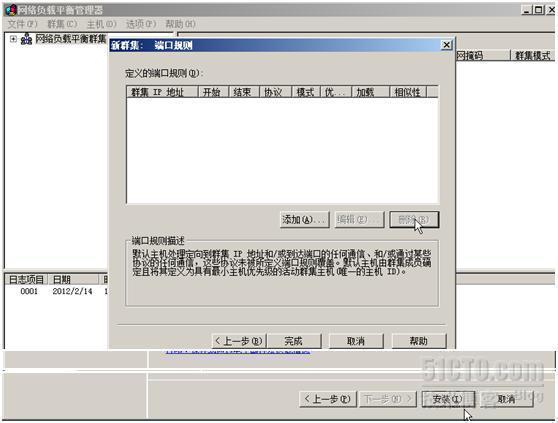558x423 pixels.
Task: Click the Network Load Balancing Manager title icon
Action: coord(11,10)
